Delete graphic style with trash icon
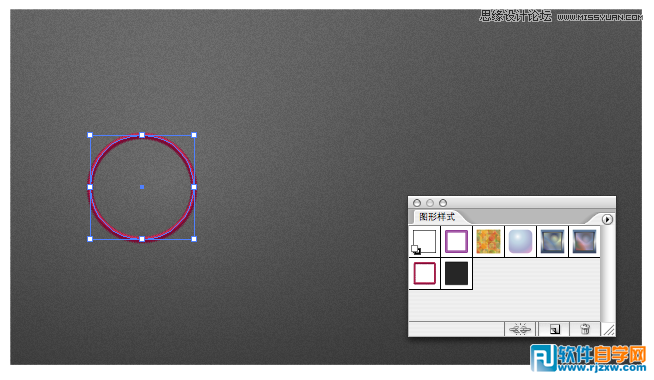The height and width of the screenshot is (380, 654). click(585, 330)
